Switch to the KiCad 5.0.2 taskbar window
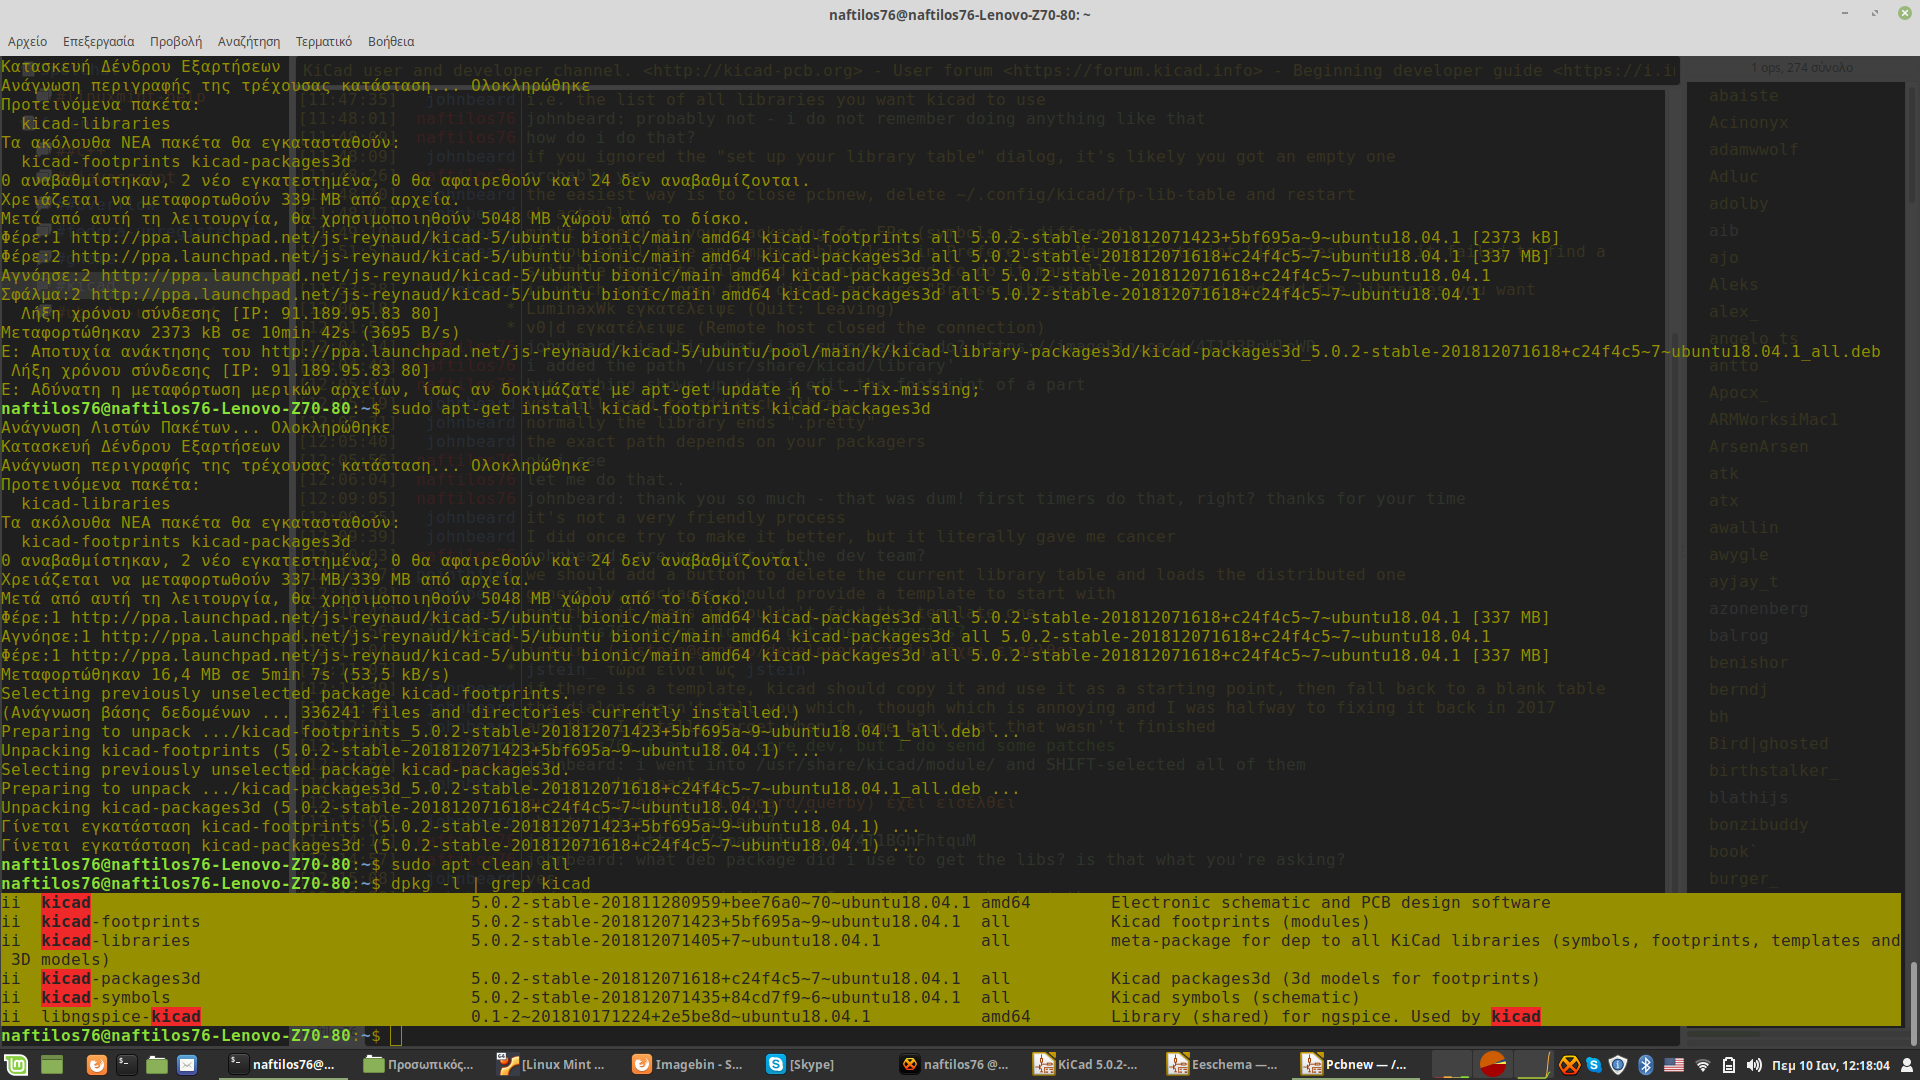The image size is (1920, 1080). pos(1090,1065)
